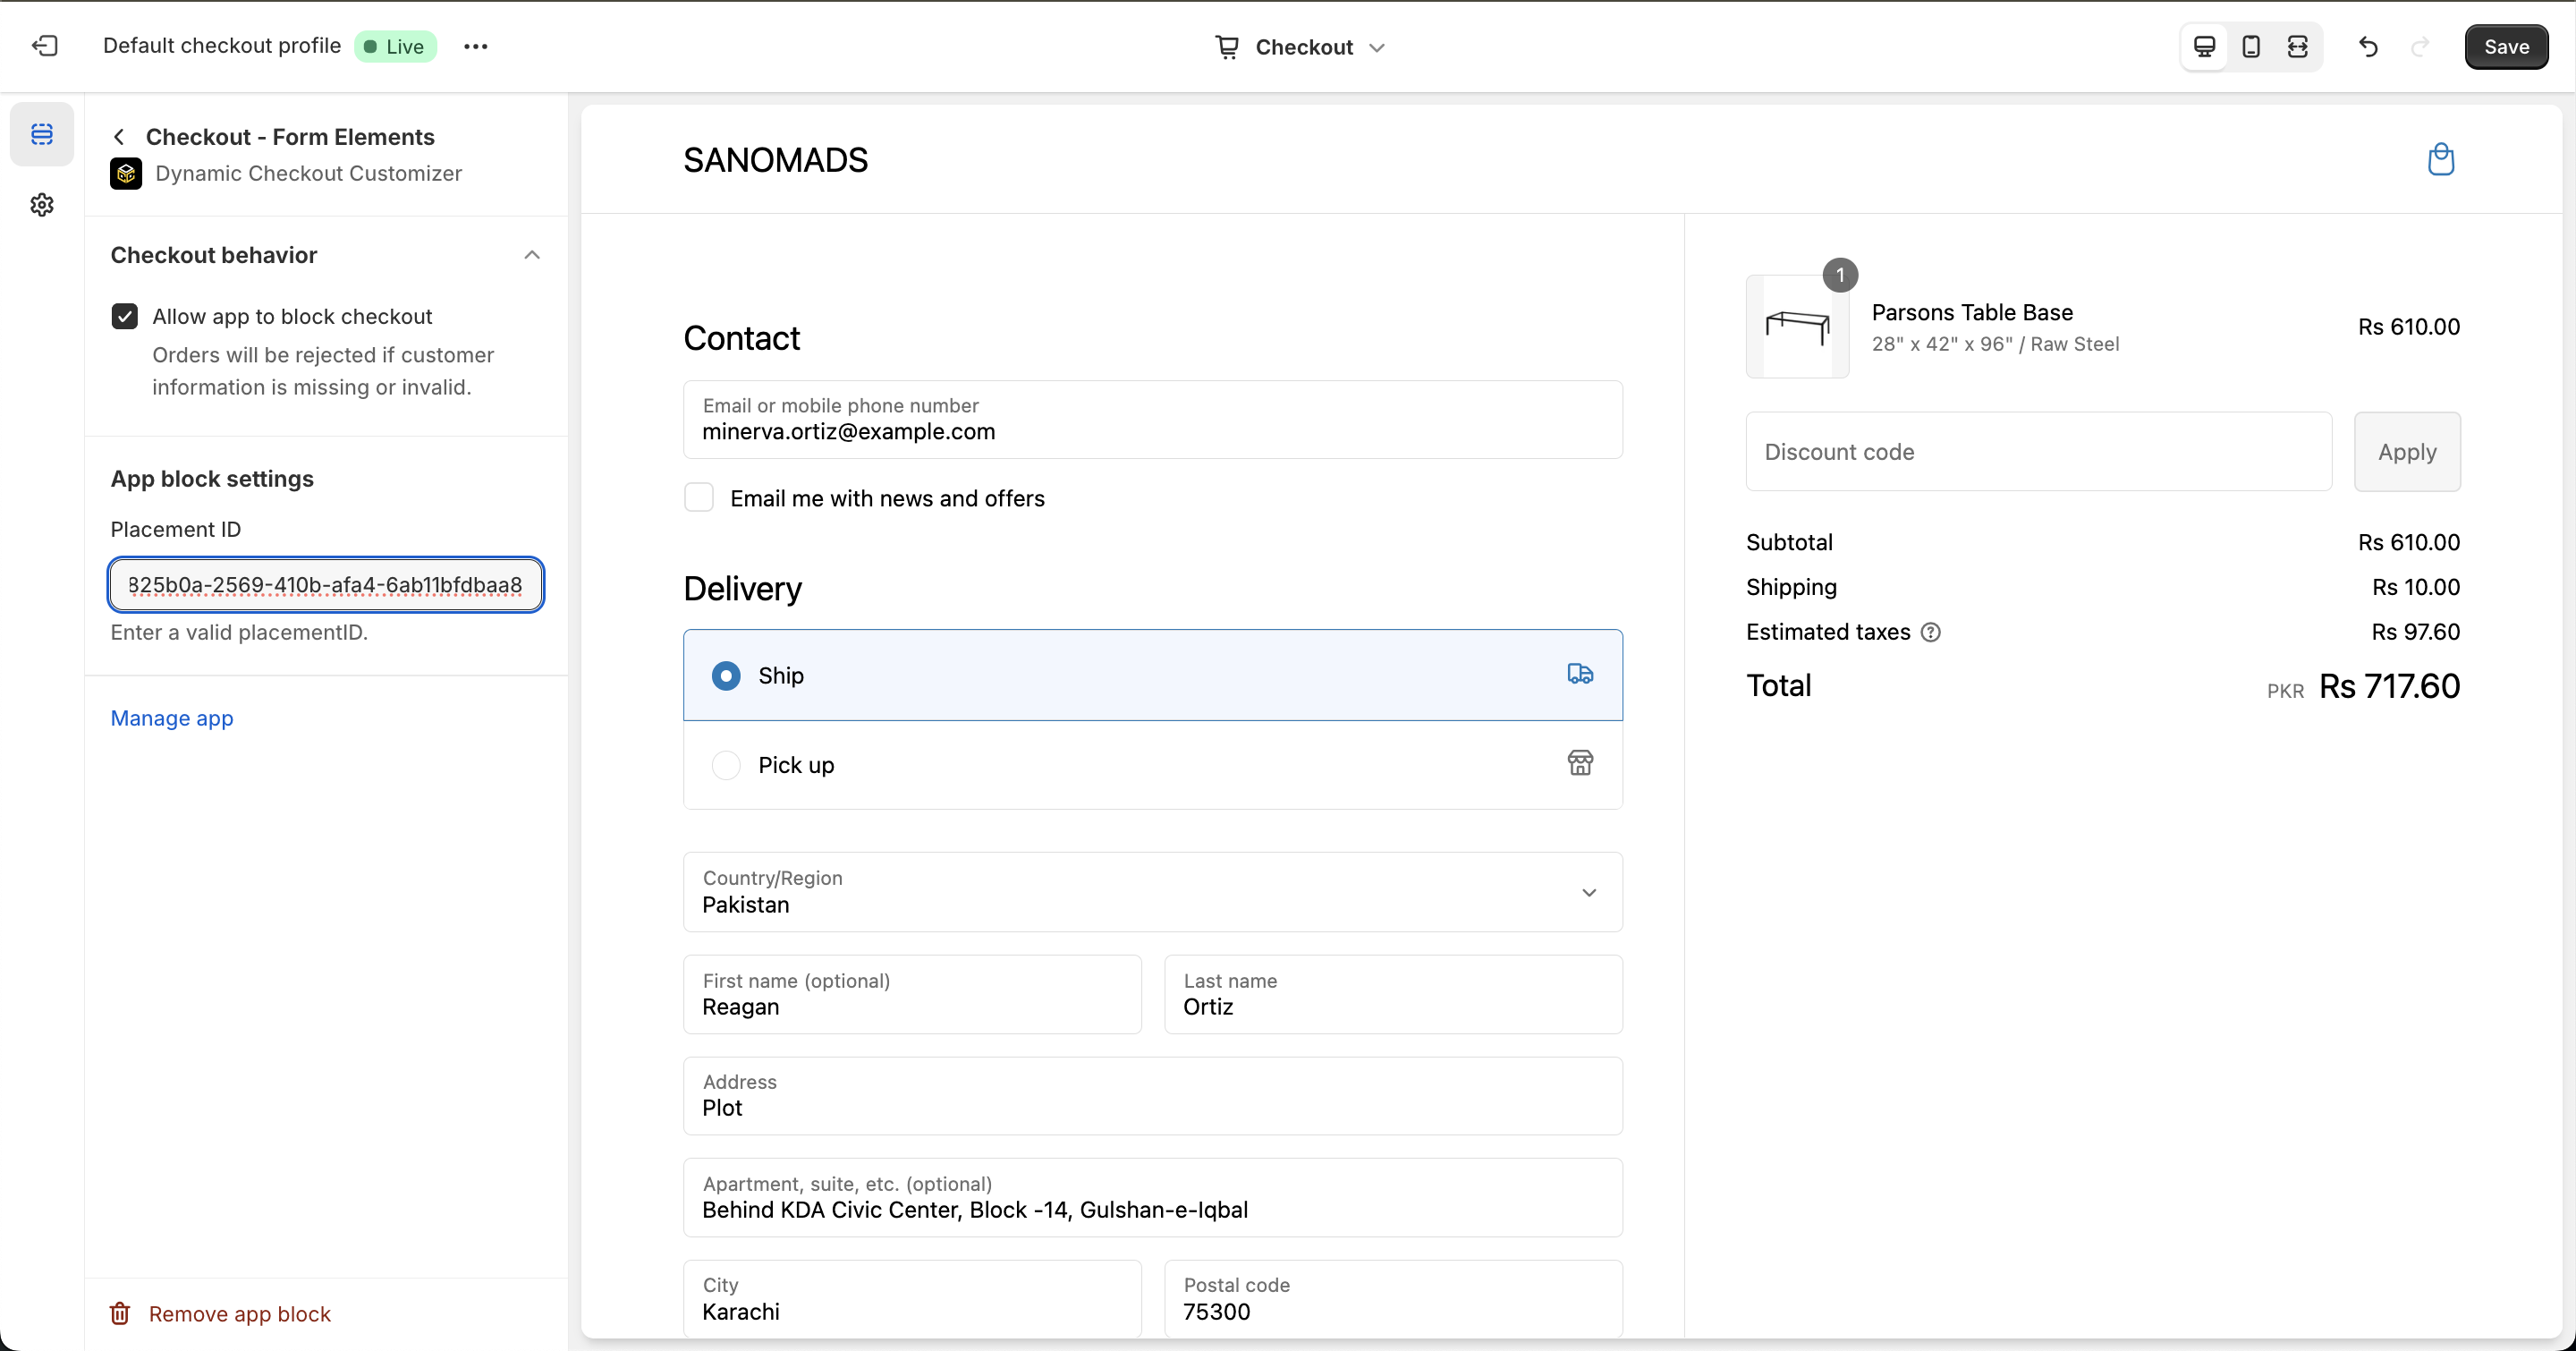Open the Checkout page selector dropdown
2576x1351 pixels.
[x=1299, y=47]
